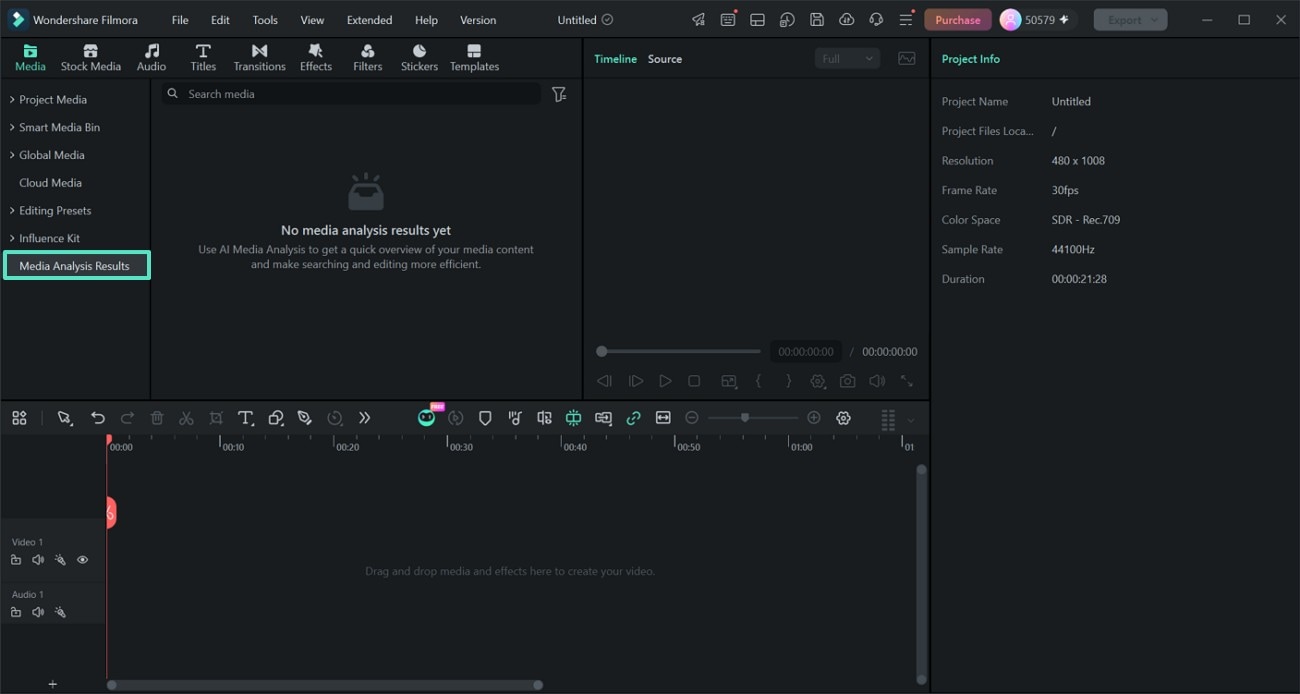1300x694 pixels.
Task: Open timeline settings gear
Action: click(x=843, y=418)
